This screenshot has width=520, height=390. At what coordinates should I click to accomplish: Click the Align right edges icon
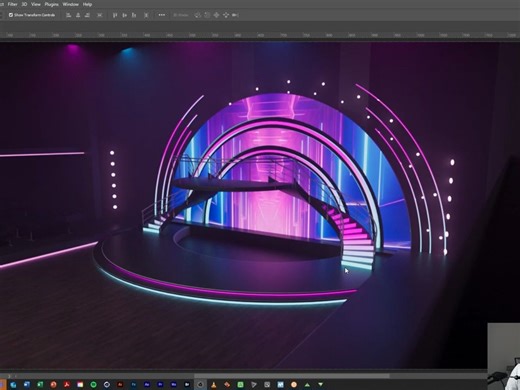(x=87, y=15)
